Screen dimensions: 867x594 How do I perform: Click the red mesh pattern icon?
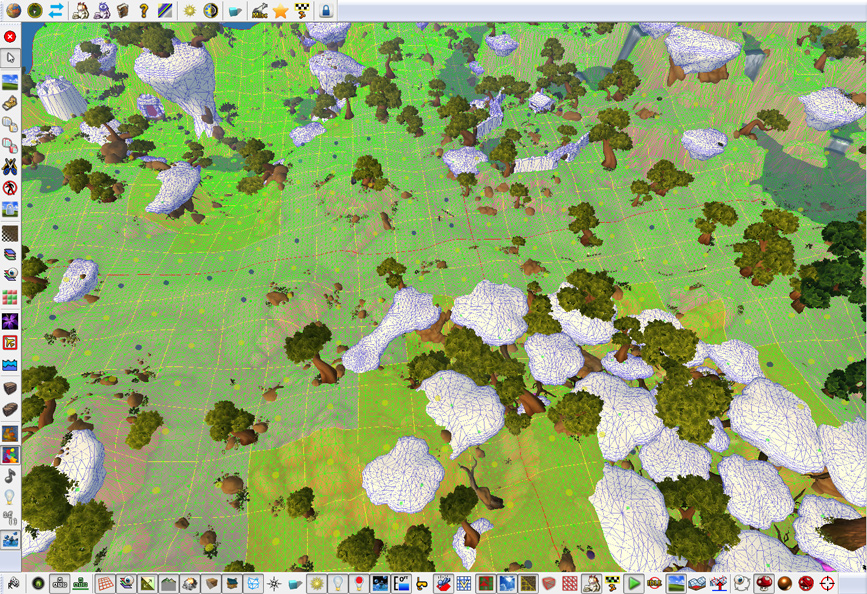(570, 583)
